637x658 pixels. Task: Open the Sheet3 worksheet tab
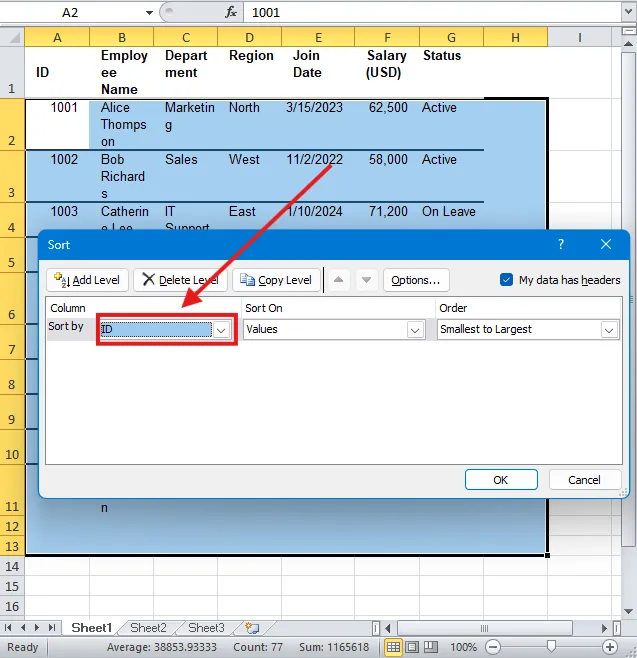[206, 628]
